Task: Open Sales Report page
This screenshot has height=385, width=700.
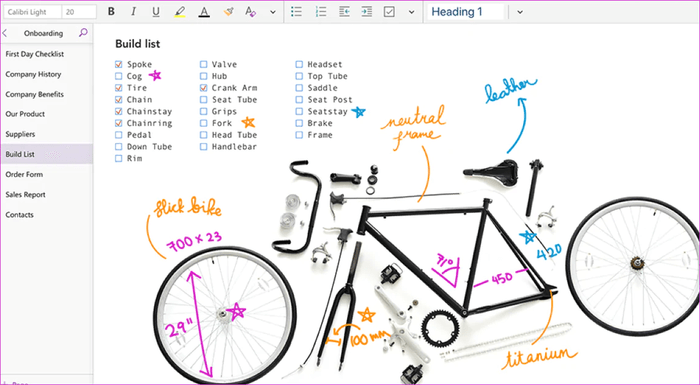Action: tap(46, 194)
